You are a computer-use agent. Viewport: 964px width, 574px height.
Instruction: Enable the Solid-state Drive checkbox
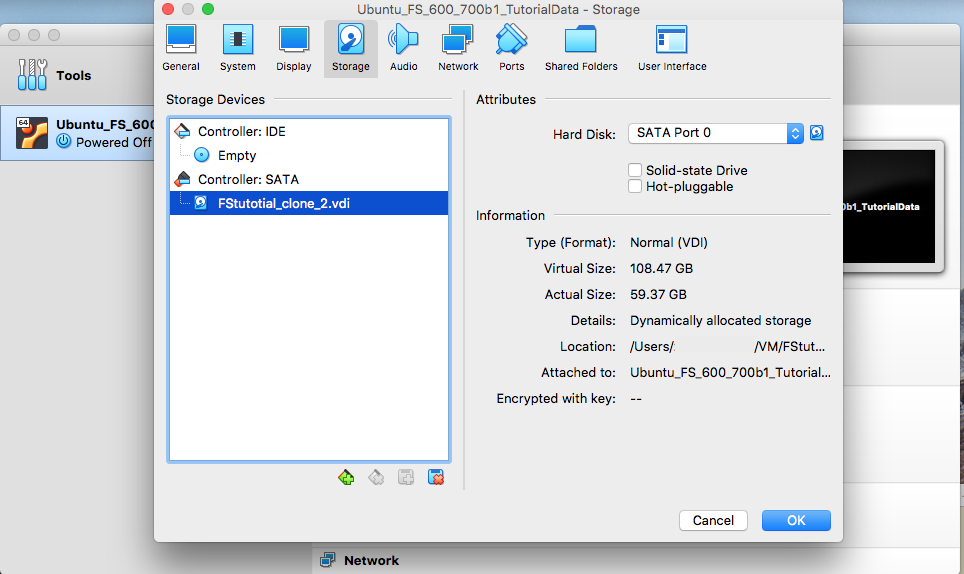(635, 170)
